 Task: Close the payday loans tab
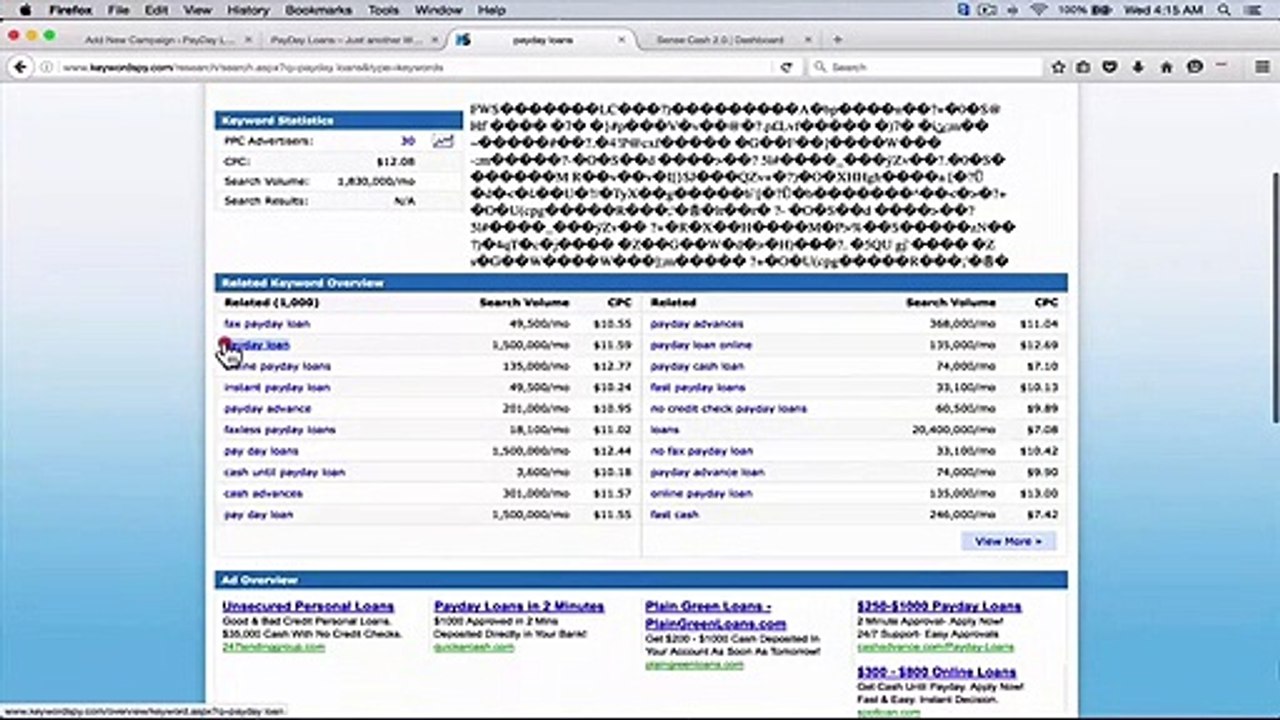[x=621, y=40]
